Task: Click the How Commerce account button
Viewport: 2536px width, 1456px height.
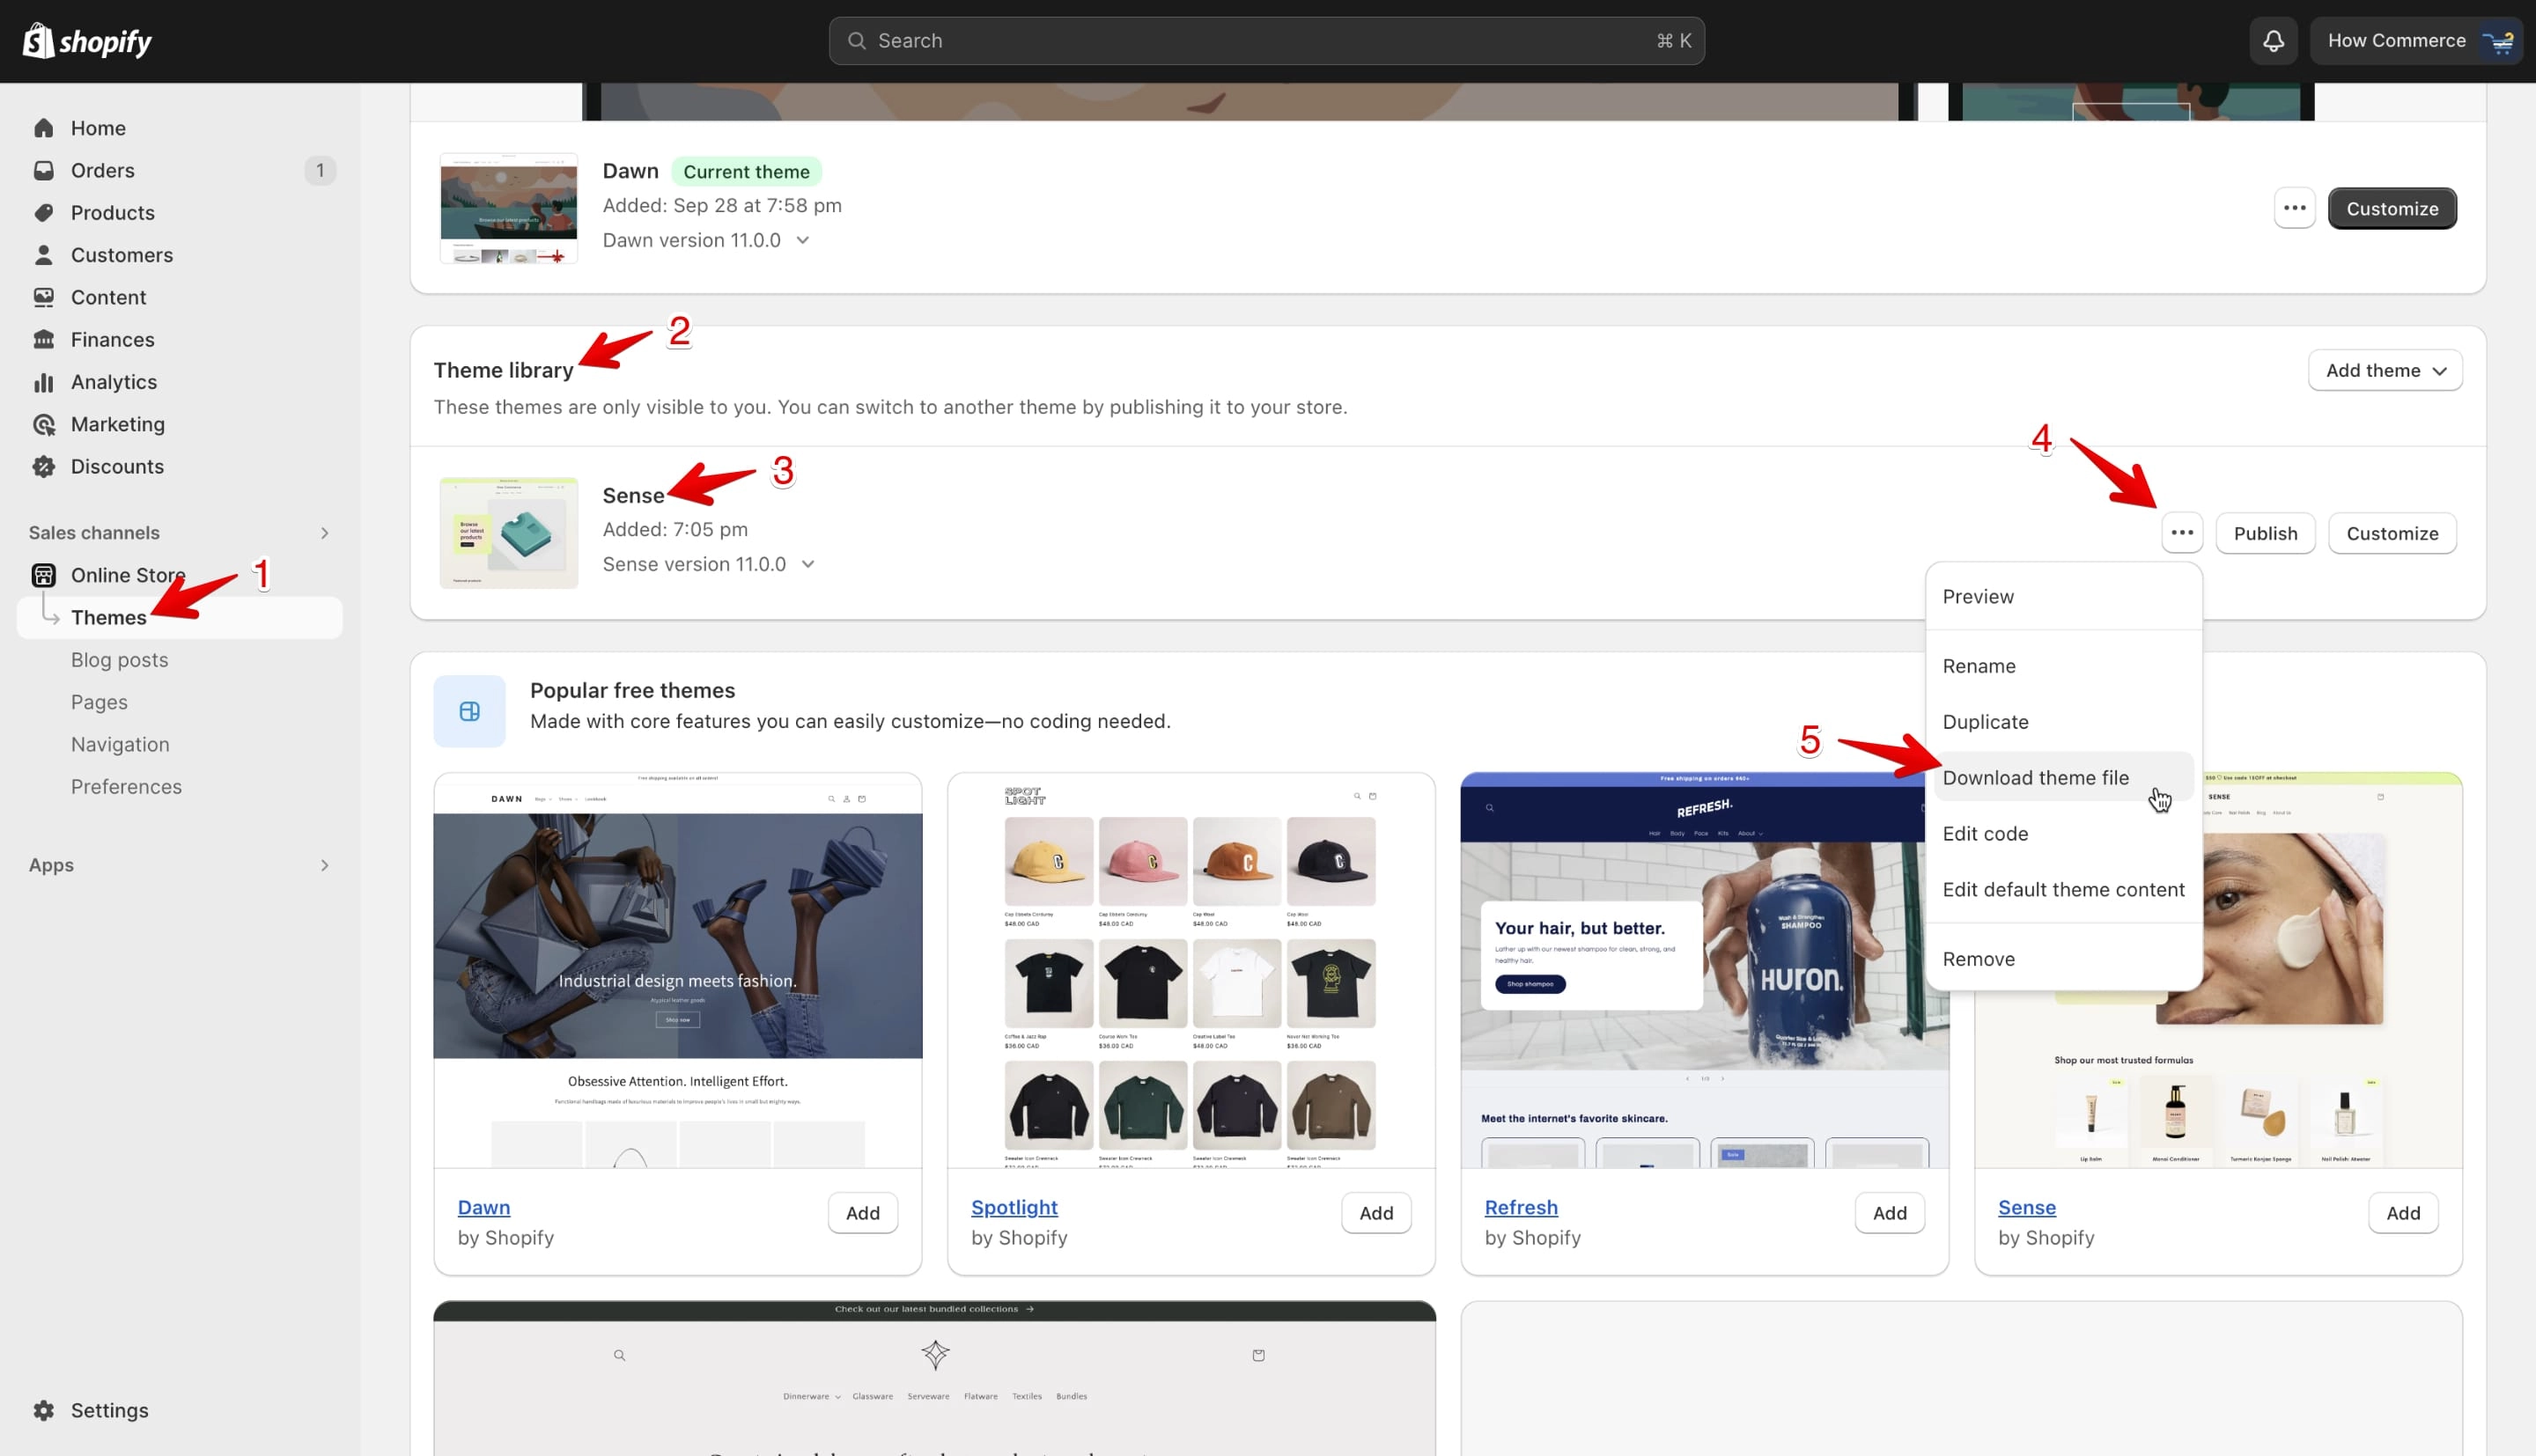Action: tap(2416, 41)
